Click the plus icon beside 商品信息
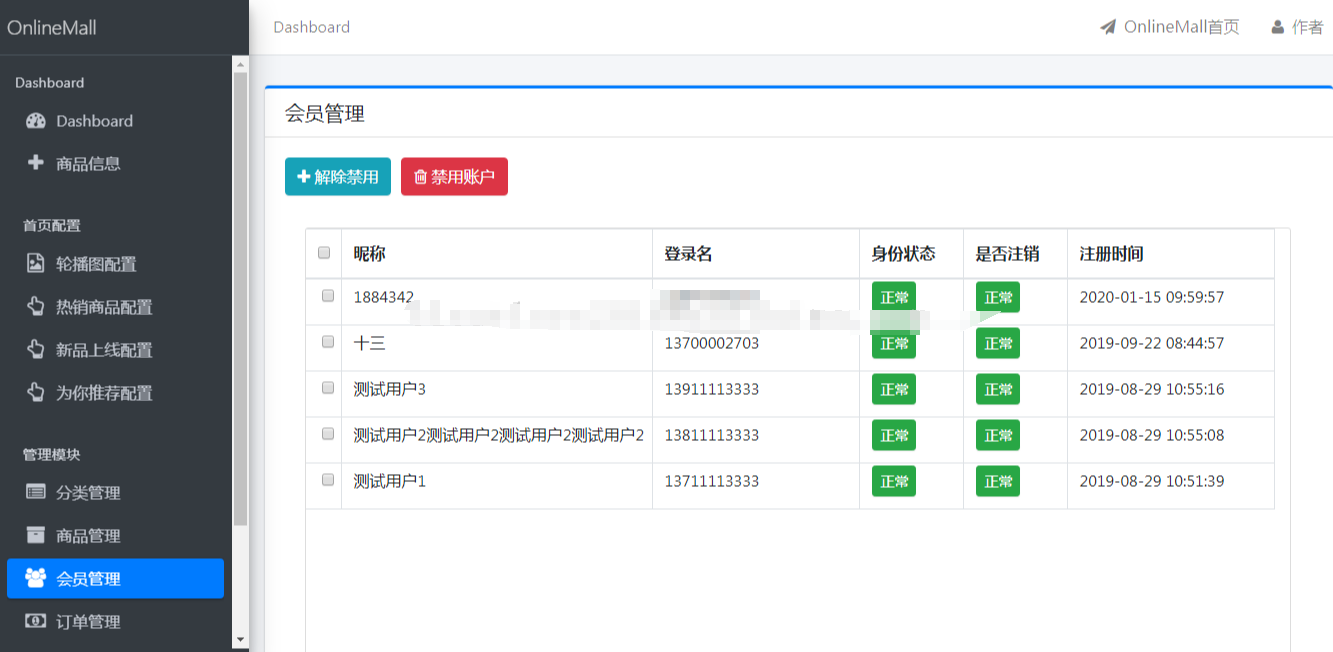 36,162
